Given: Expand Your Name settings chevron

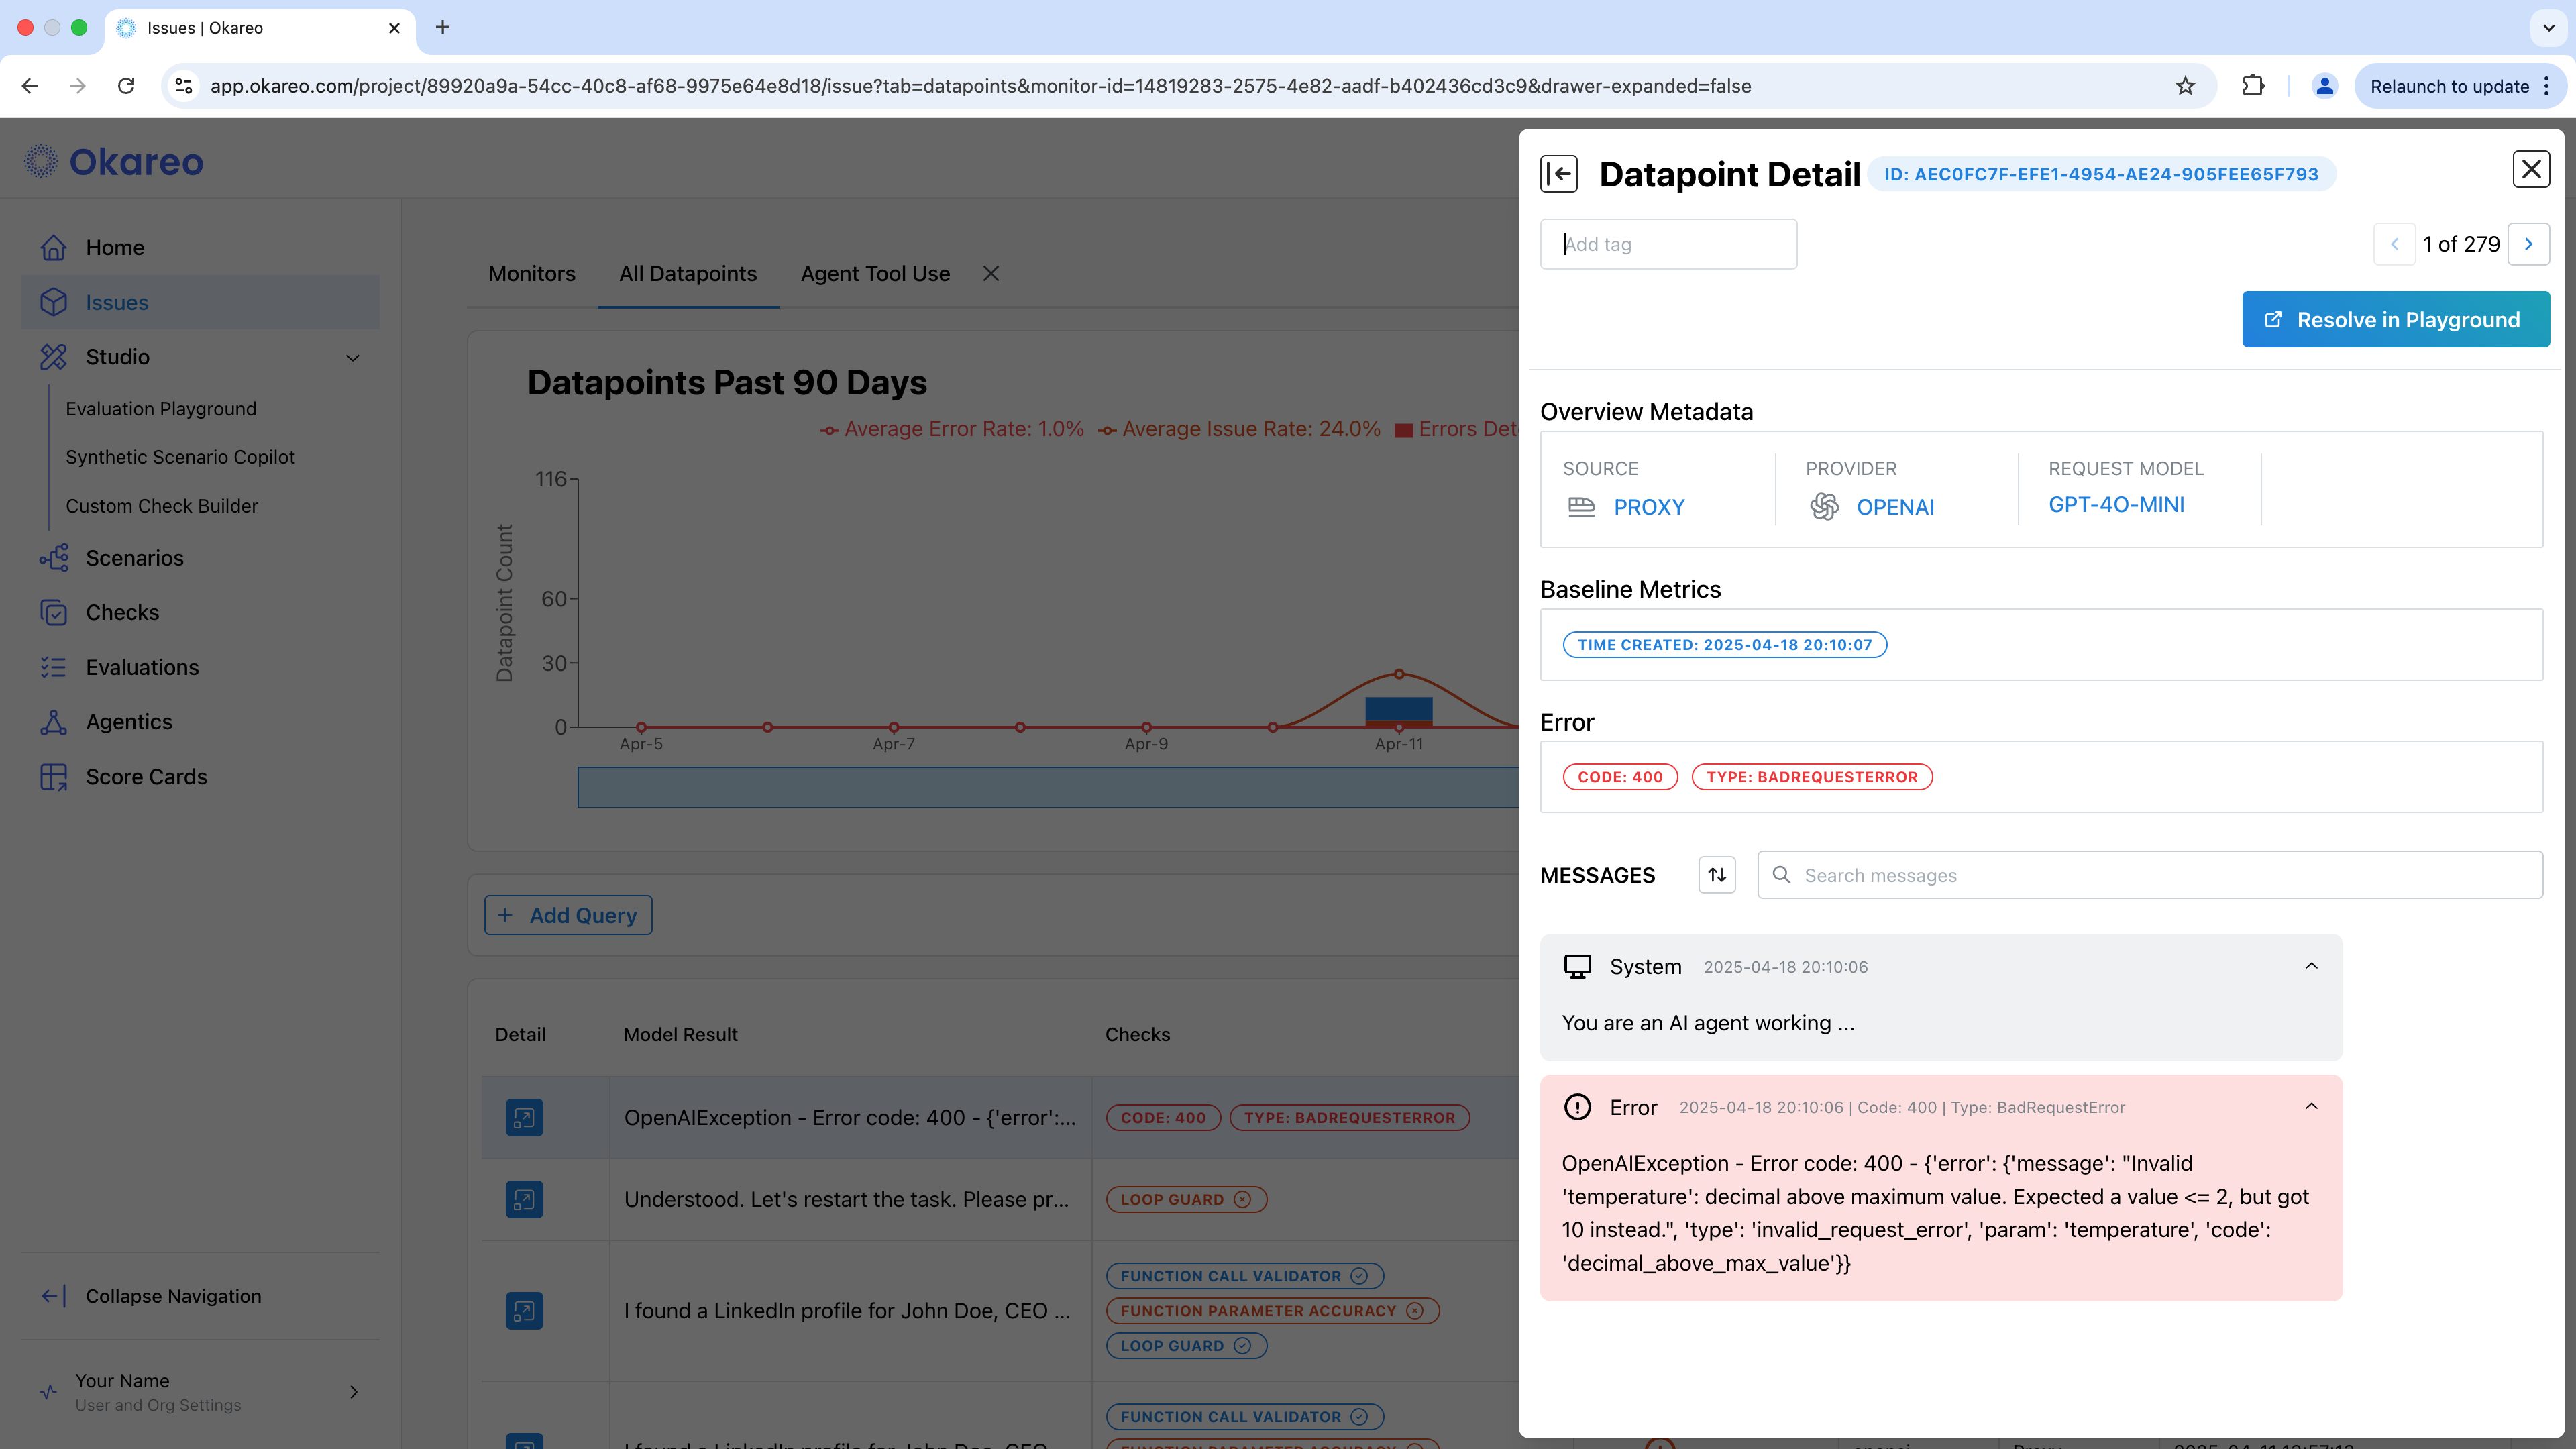Looking at the screenshot, I should click(x=353, y=1392).
